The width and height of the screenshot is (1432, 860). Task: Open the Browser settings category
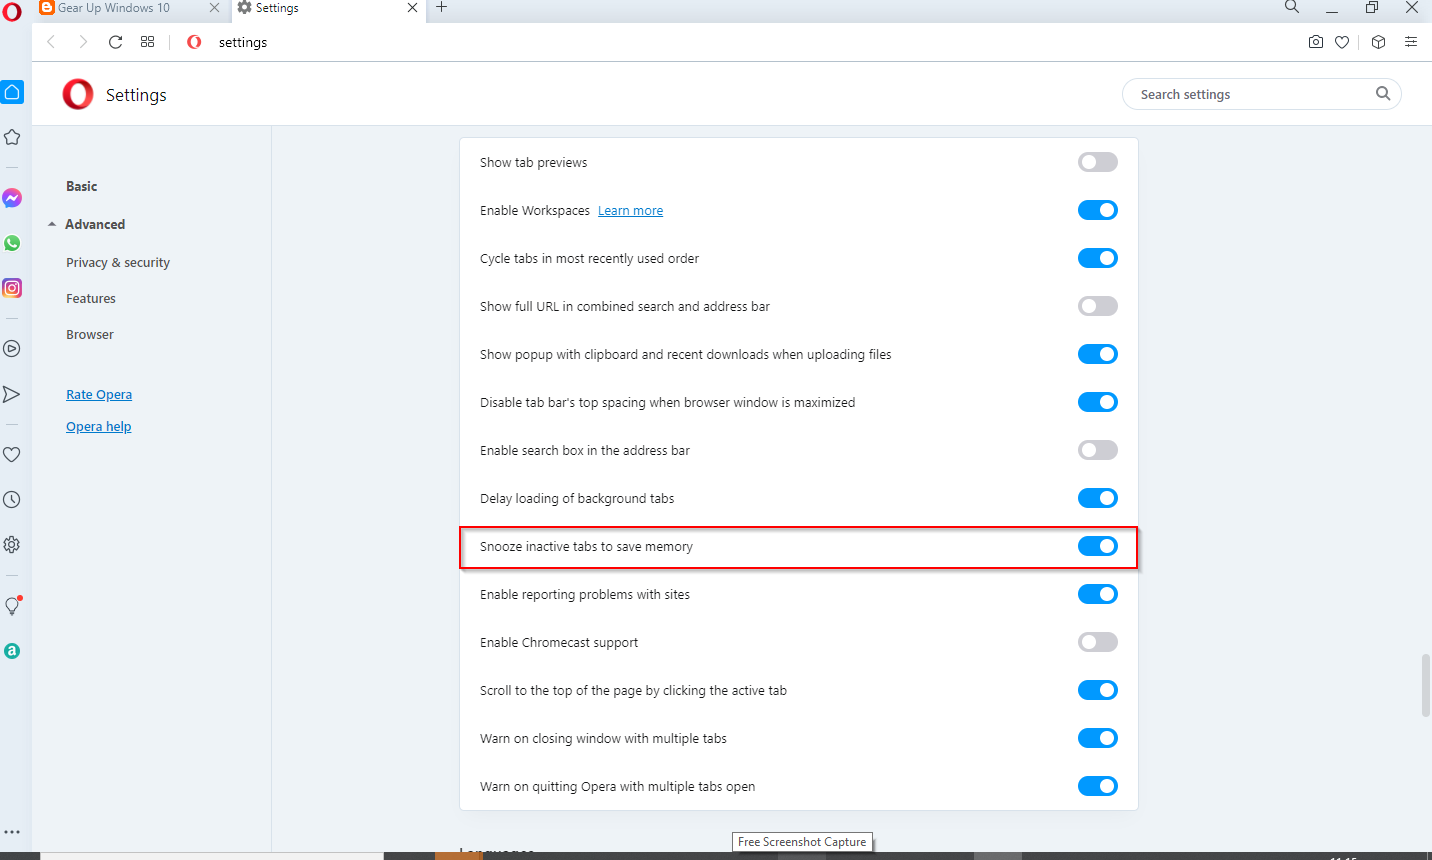point(90,334)
